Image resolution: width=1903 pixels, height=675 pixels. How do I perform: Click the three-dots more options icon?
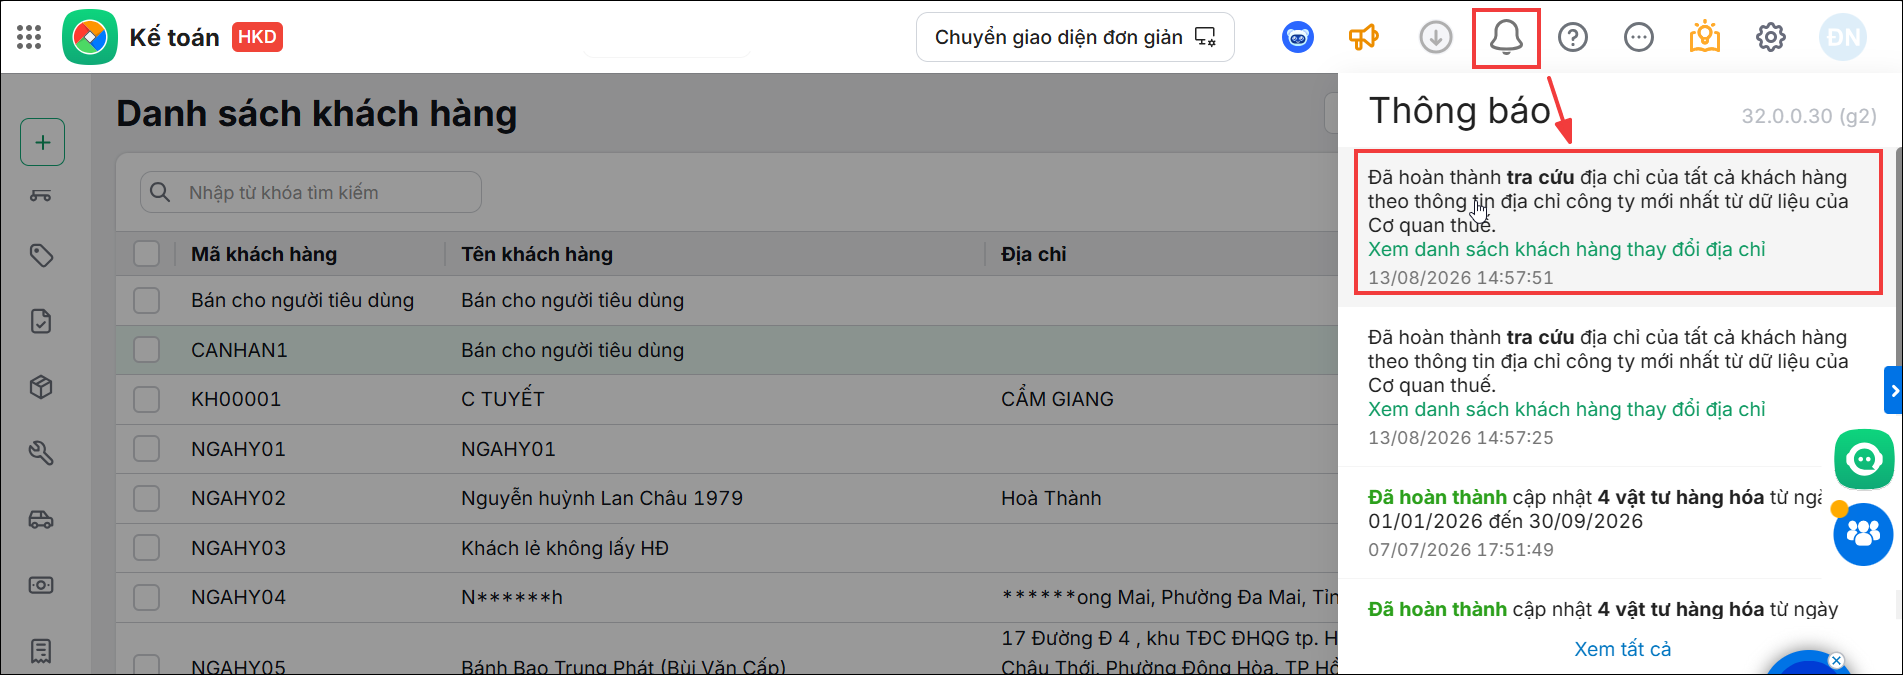[1639, 38]
